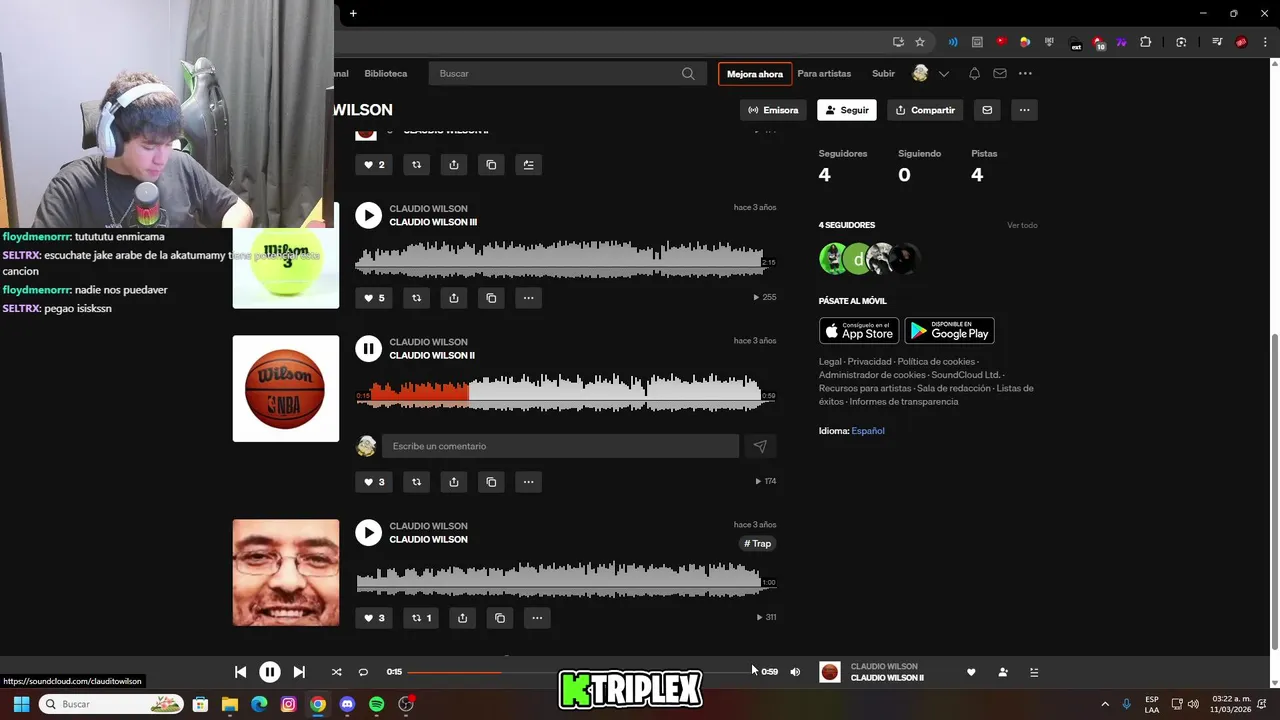This screenshot has width=1280, height=720.
Task: Open profile more options ellipsis button
Action: pyautogui.click(x=1024, y=110)
